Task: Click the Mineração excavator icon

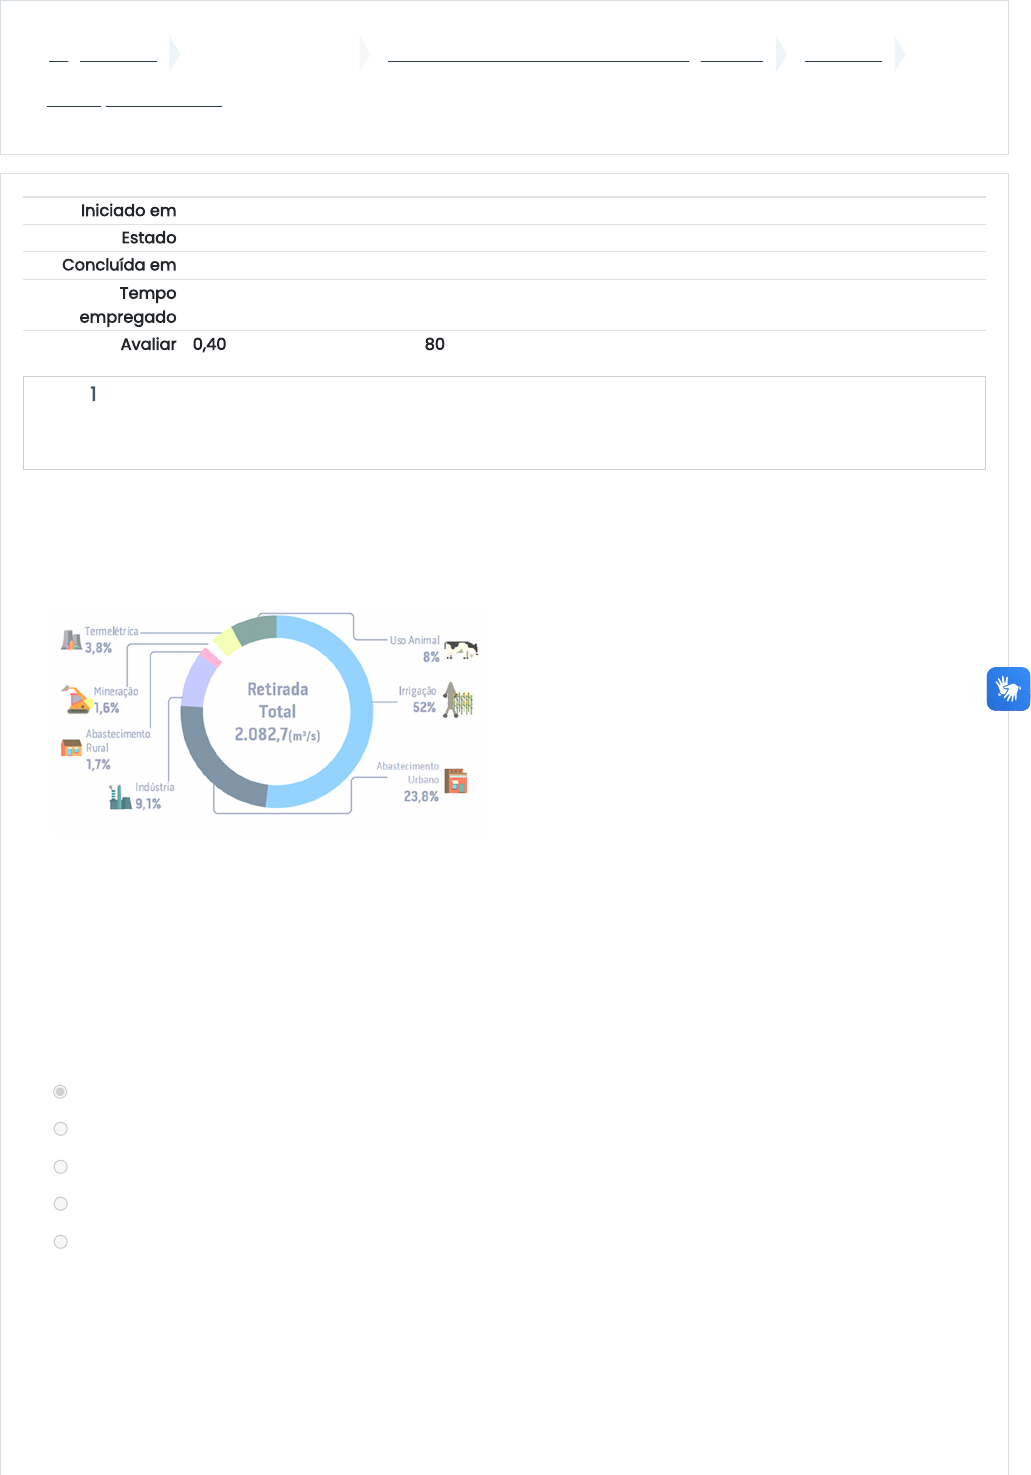Action: coord(76,700)
